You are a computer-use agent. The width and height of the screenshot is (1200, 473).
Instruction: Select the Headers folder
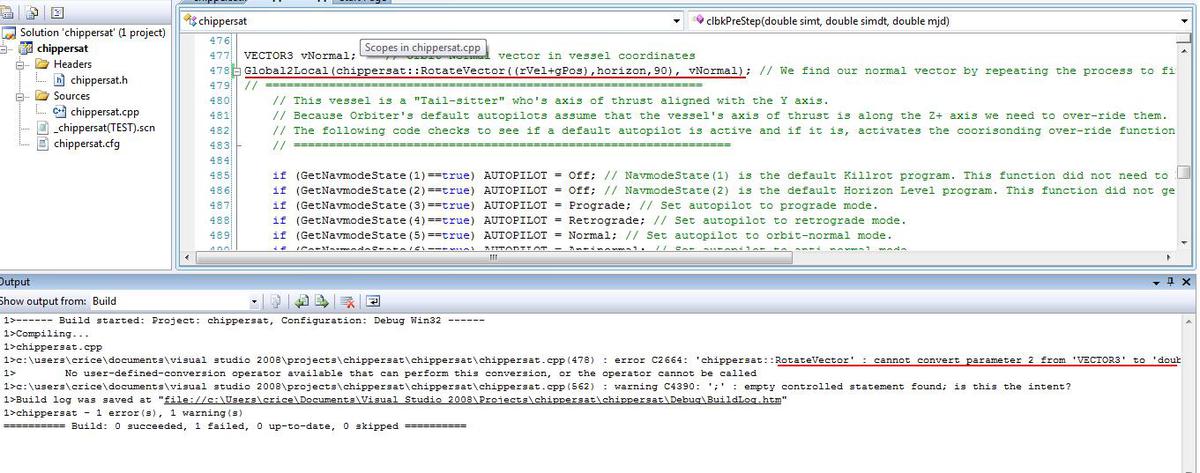tap(62, 64)
